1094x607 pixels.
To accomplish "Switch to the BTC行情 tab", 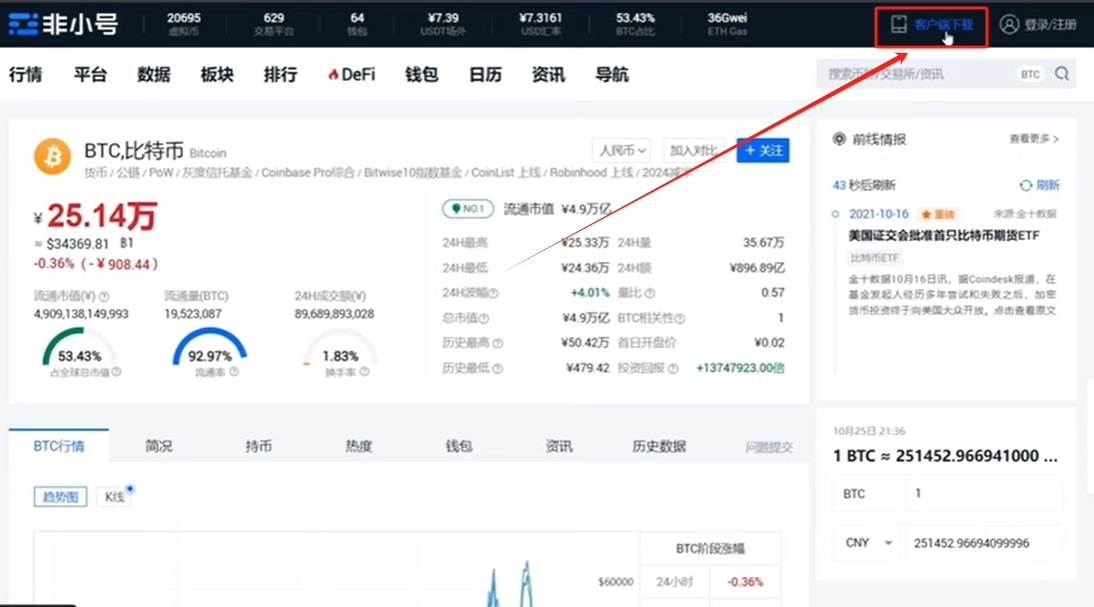I will (59, 446).
